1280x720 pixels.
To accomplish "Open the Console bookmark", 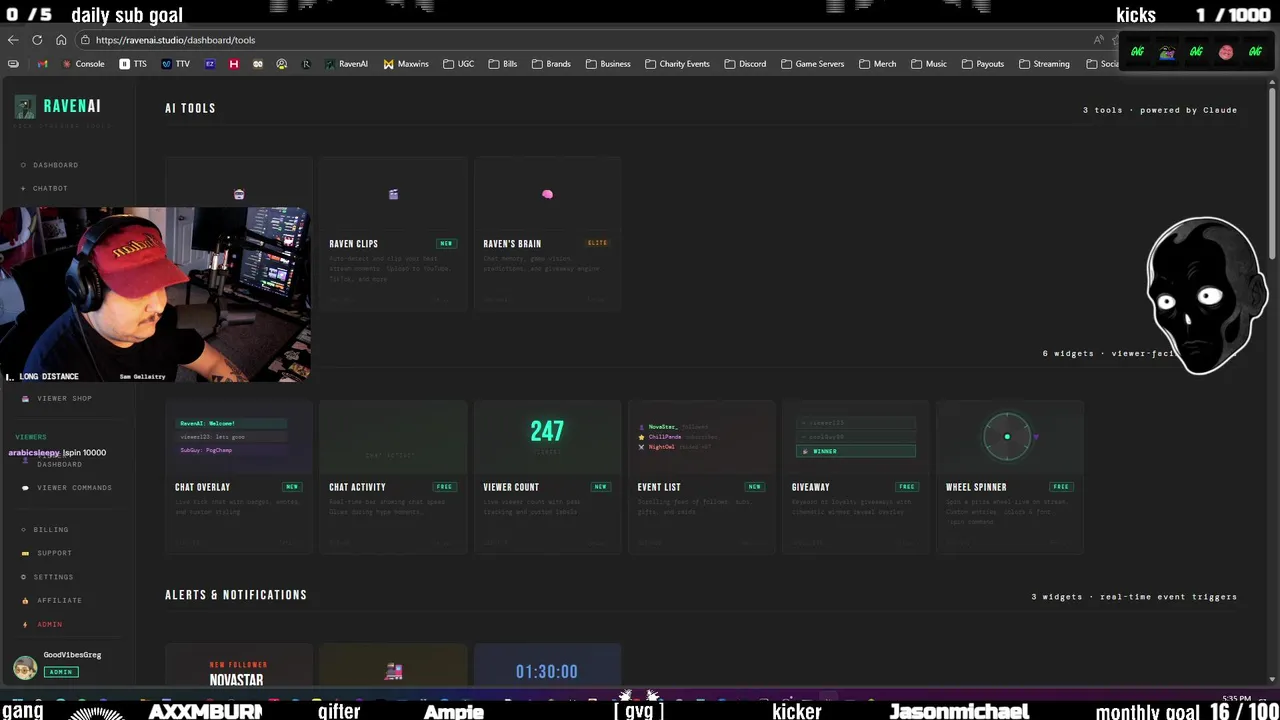I will [x=83, y=64].
